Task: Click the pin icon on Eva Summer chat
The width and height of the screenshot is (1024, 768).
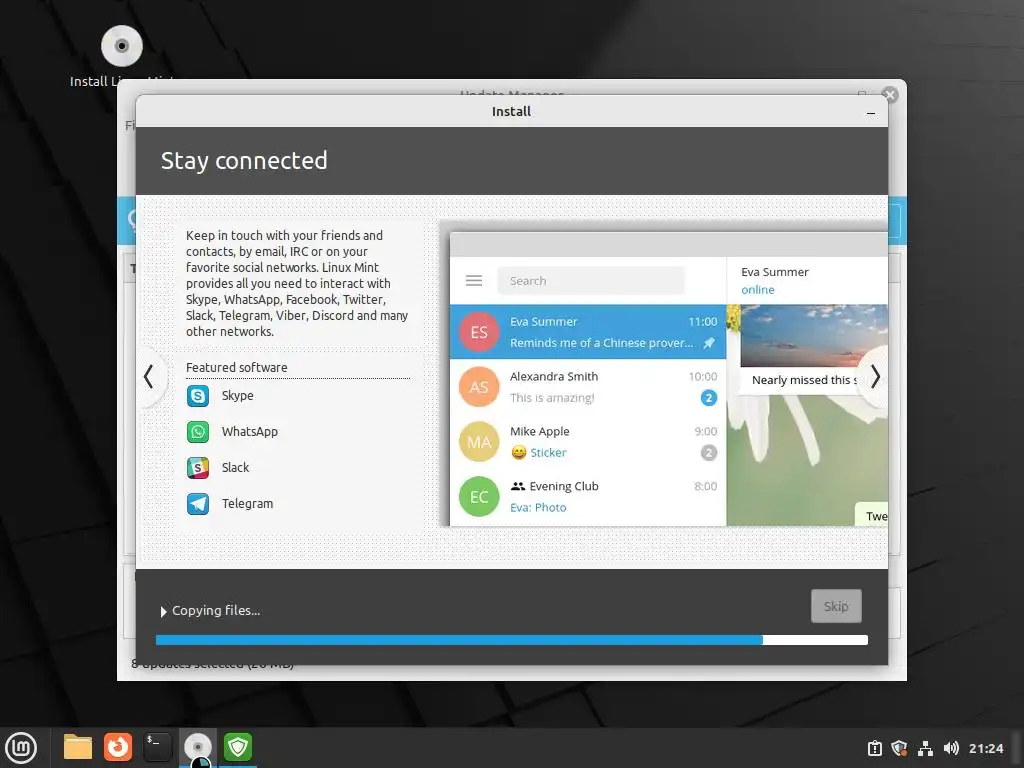Action: coord(709,343)
